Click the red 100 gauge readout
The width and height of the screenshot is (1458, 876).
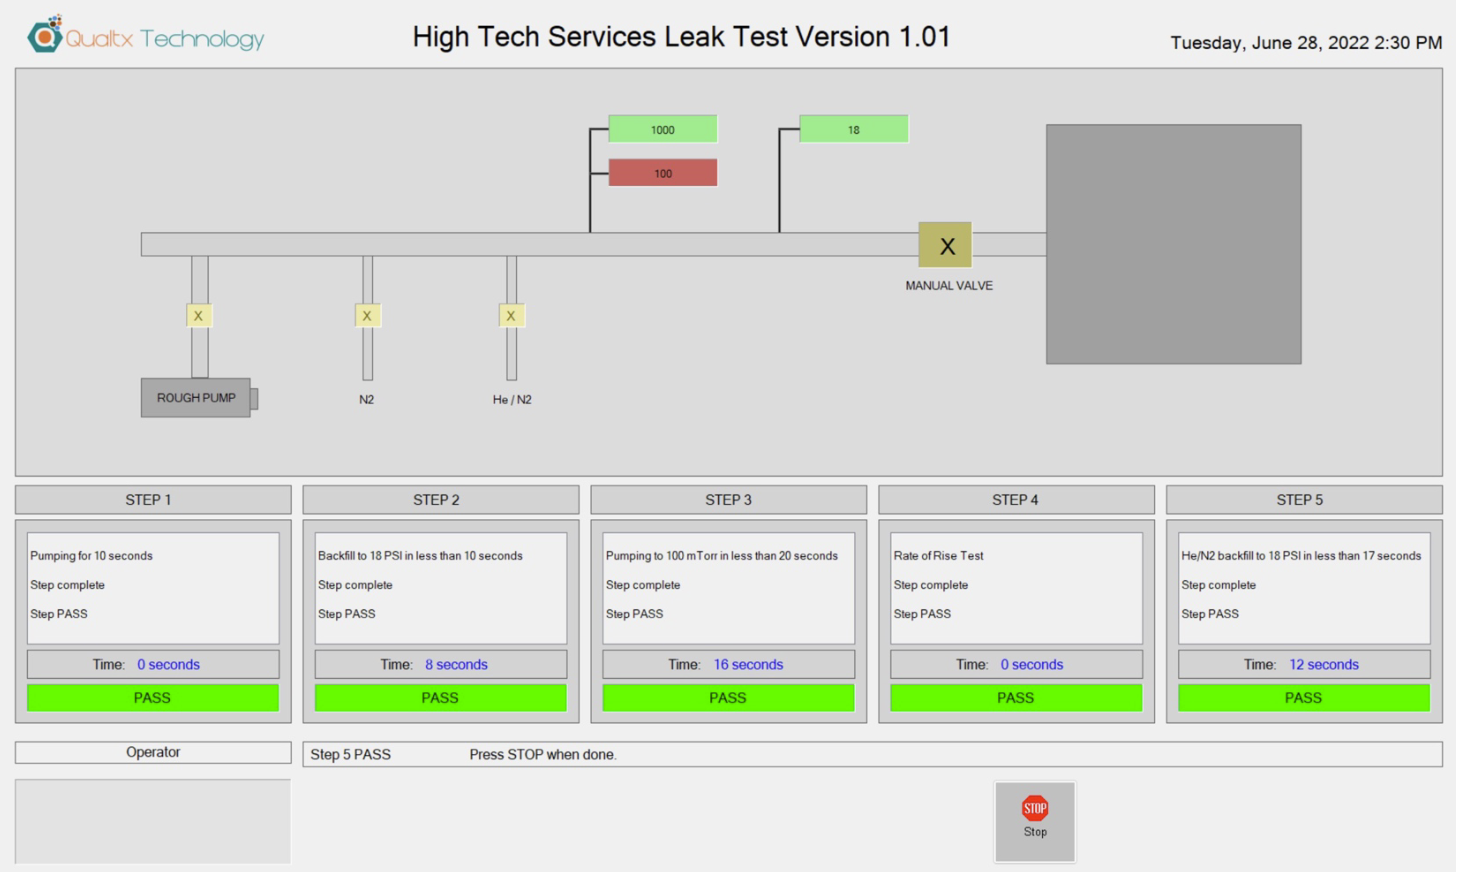pos(662,173)
